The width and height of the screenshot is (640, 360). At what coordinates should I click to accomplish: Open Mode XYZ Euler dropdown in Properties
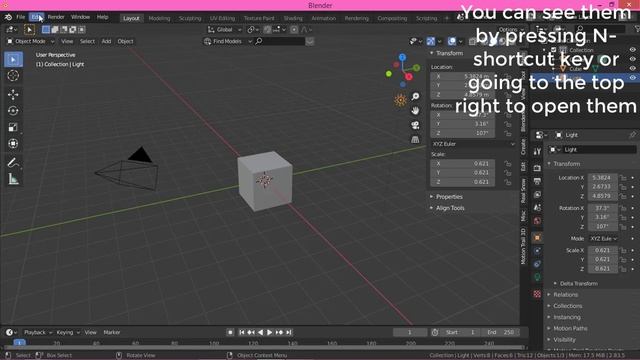pyautogui.click(x=603, y=238)
